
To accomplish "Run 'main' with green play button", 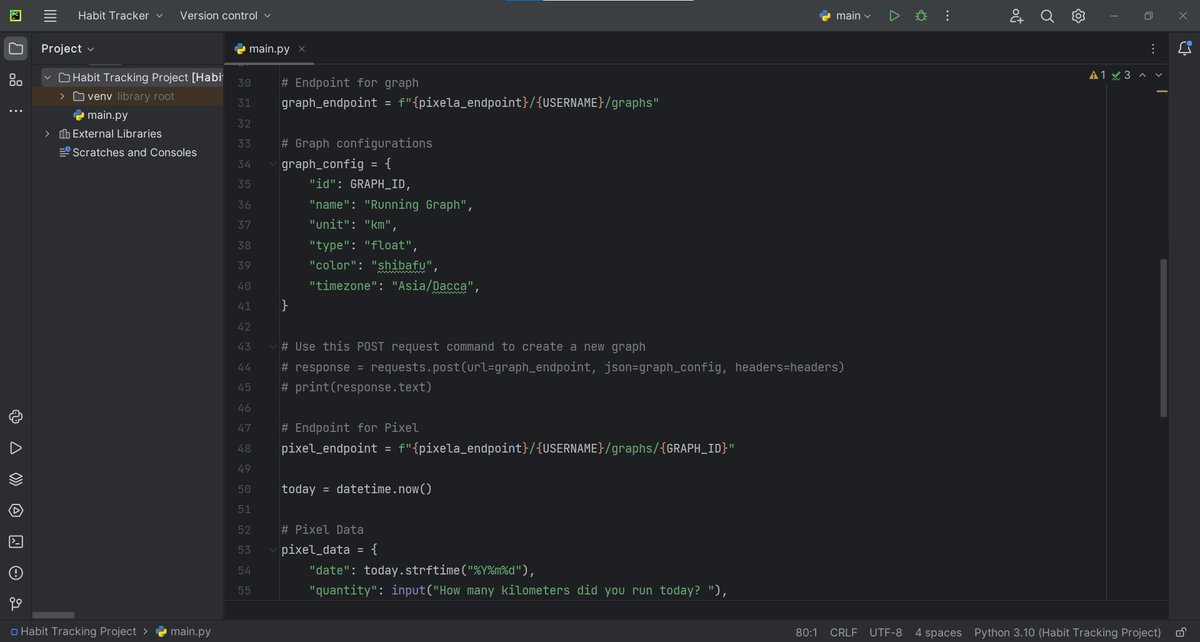I will (894, 16).
